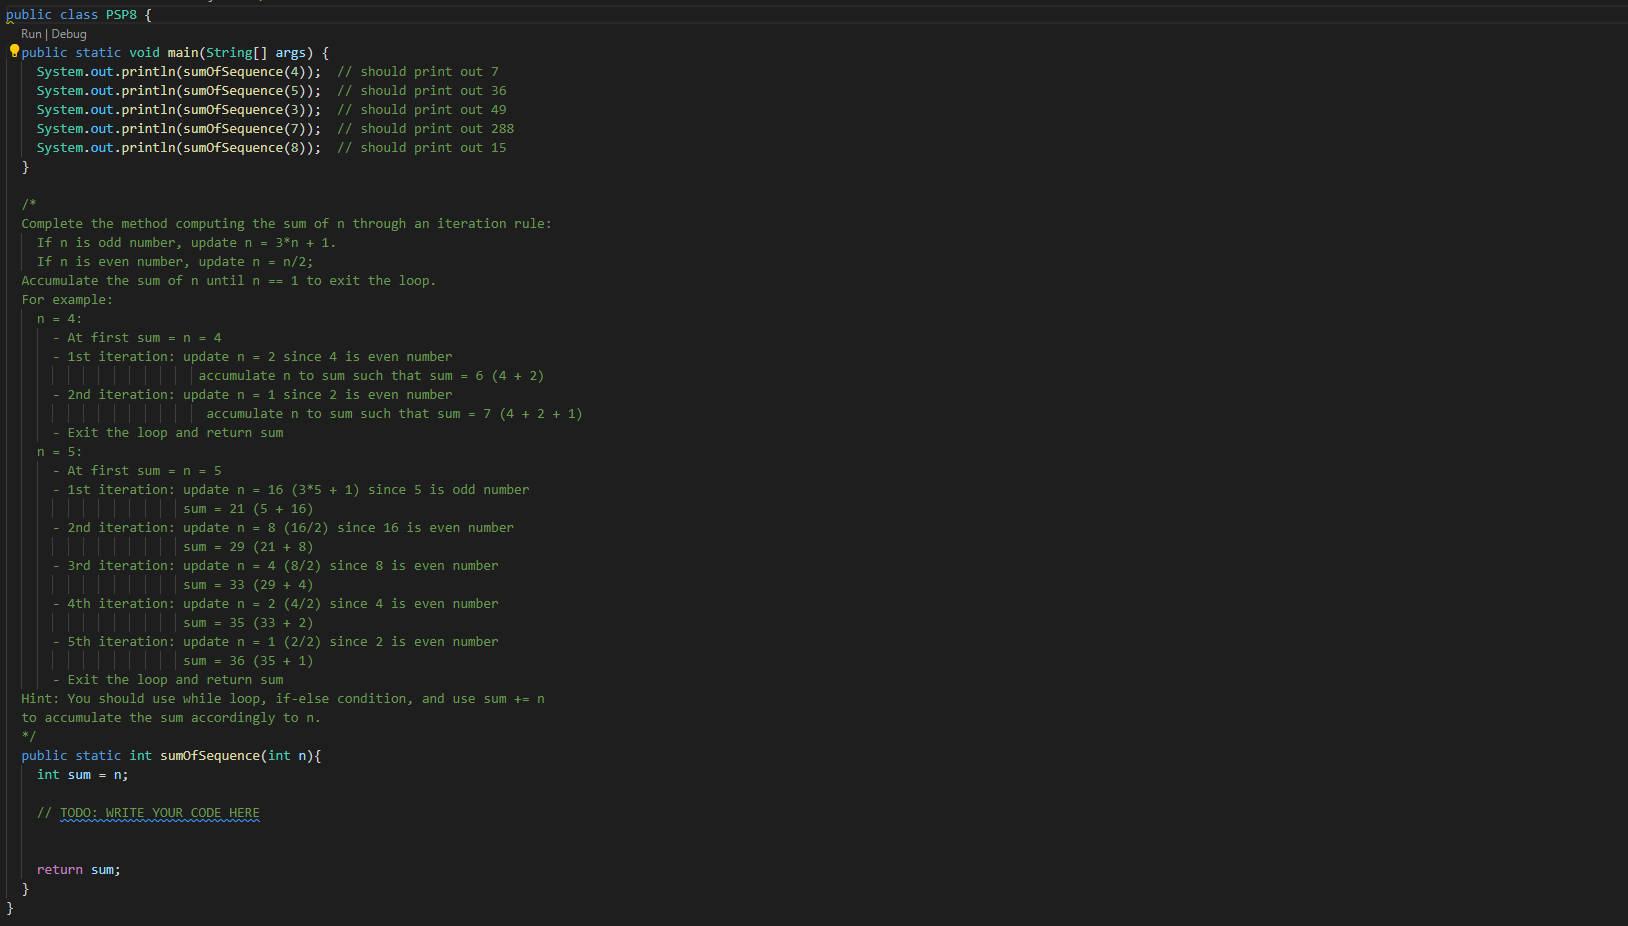This screenshot has height=926, width=1628.
Task: Select the class name PSP8
Action: point(120,14)
